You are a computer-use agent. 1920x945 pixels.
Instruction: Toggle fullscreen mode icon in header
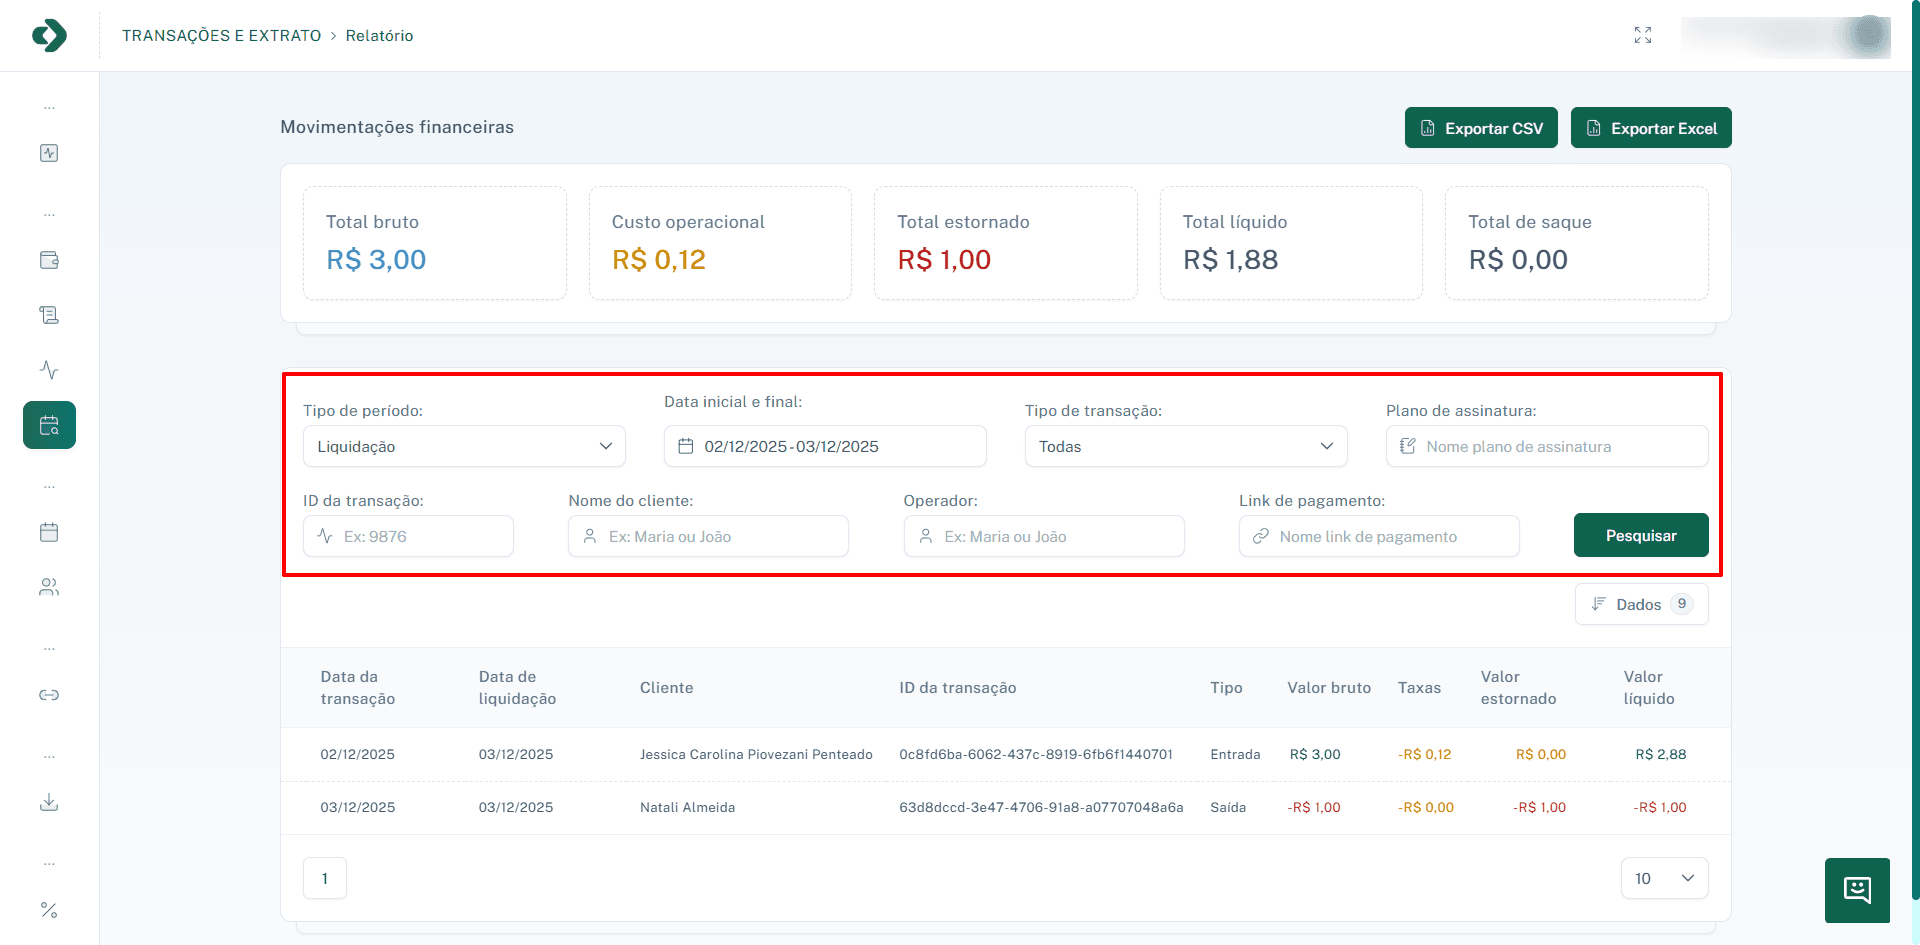(x=1643, y=36)
